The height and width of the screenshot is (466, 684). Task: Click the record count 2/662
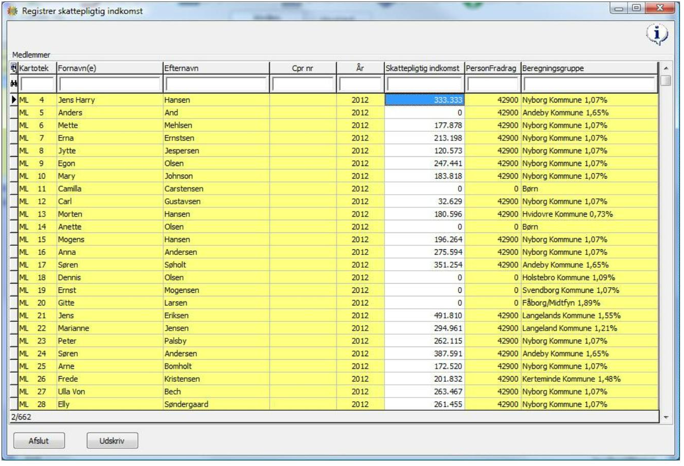[x=21, y=417]
